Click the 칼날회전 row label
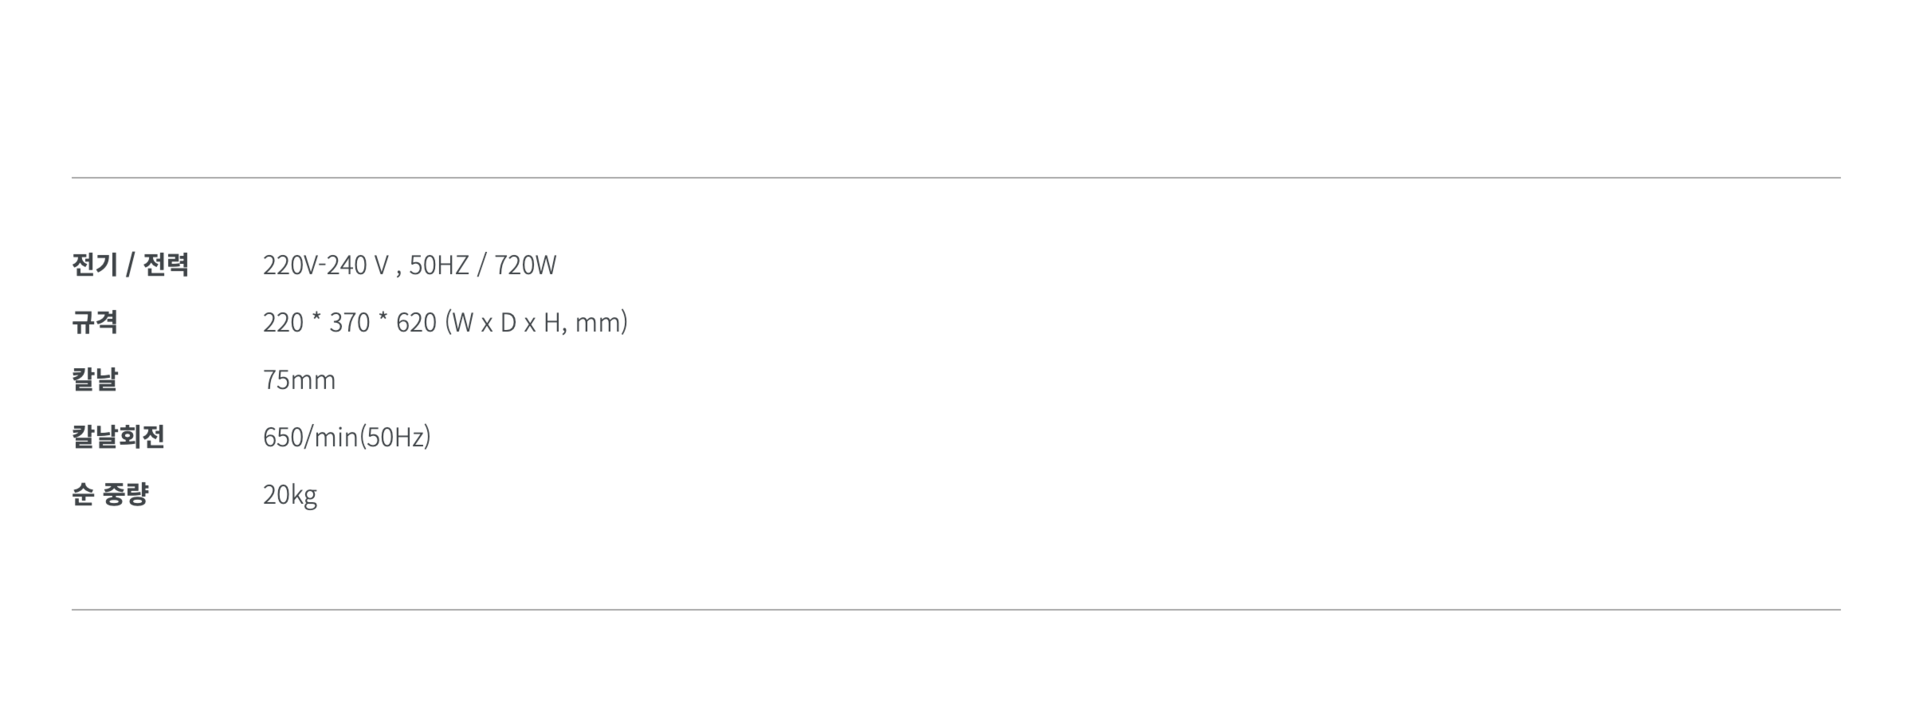 coord(118,437)
